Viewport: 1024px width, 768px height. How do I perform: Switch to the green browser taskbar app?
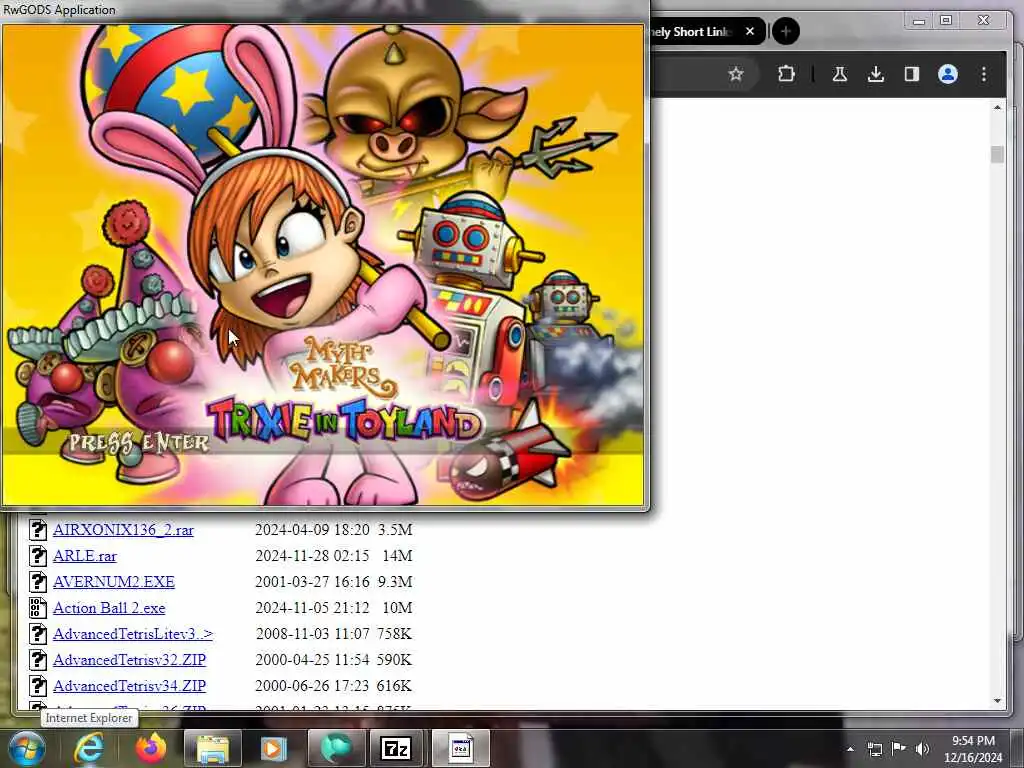[336, 748]
